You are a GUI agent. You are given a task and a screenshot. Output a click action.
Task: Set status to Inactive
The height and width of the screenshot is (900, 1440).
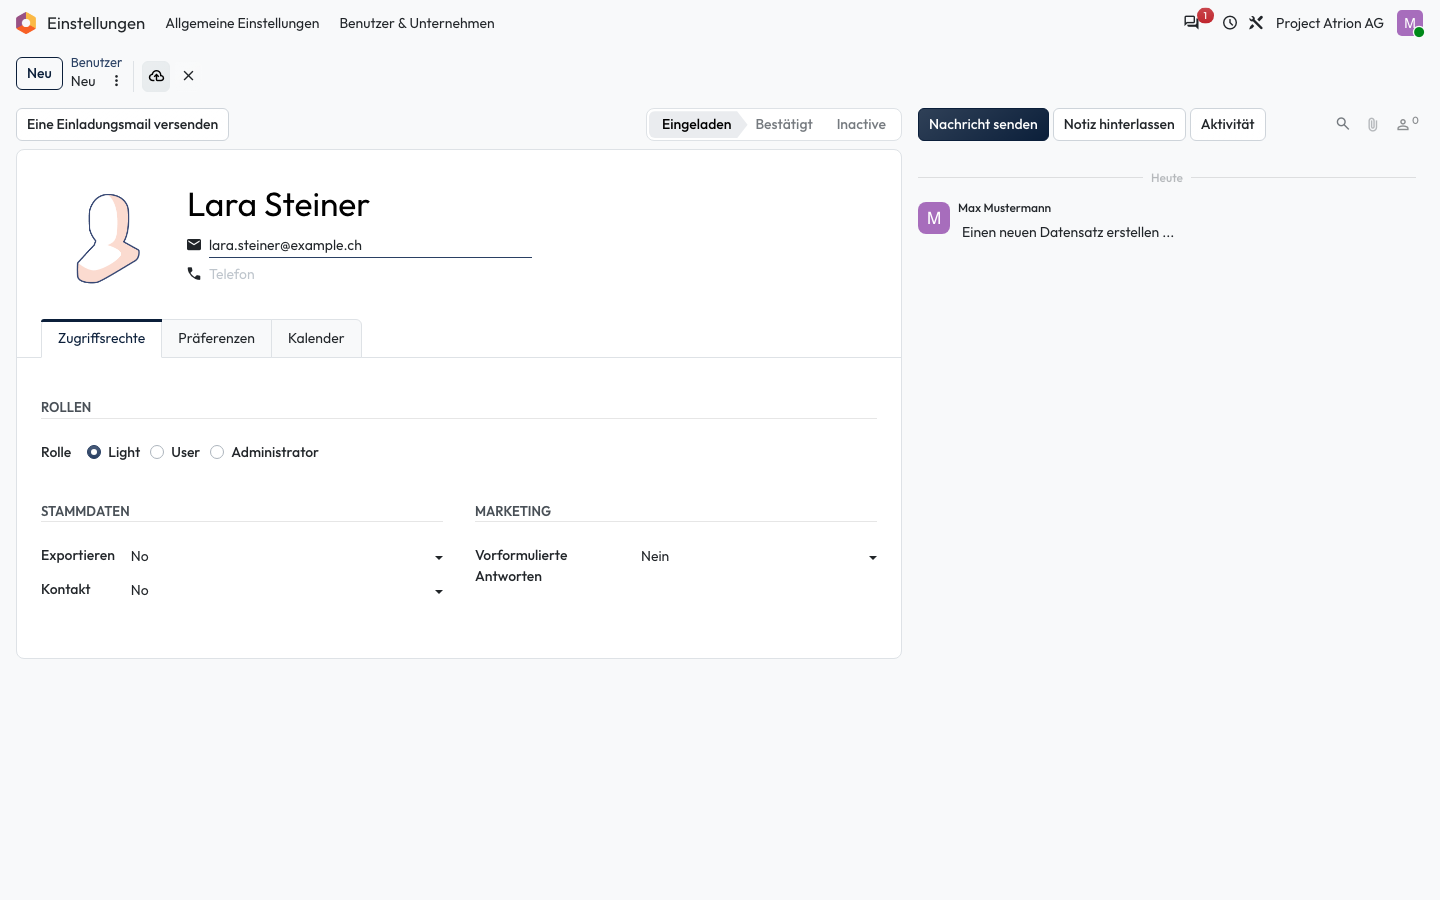pyautogui.click(x=861, y=125)
